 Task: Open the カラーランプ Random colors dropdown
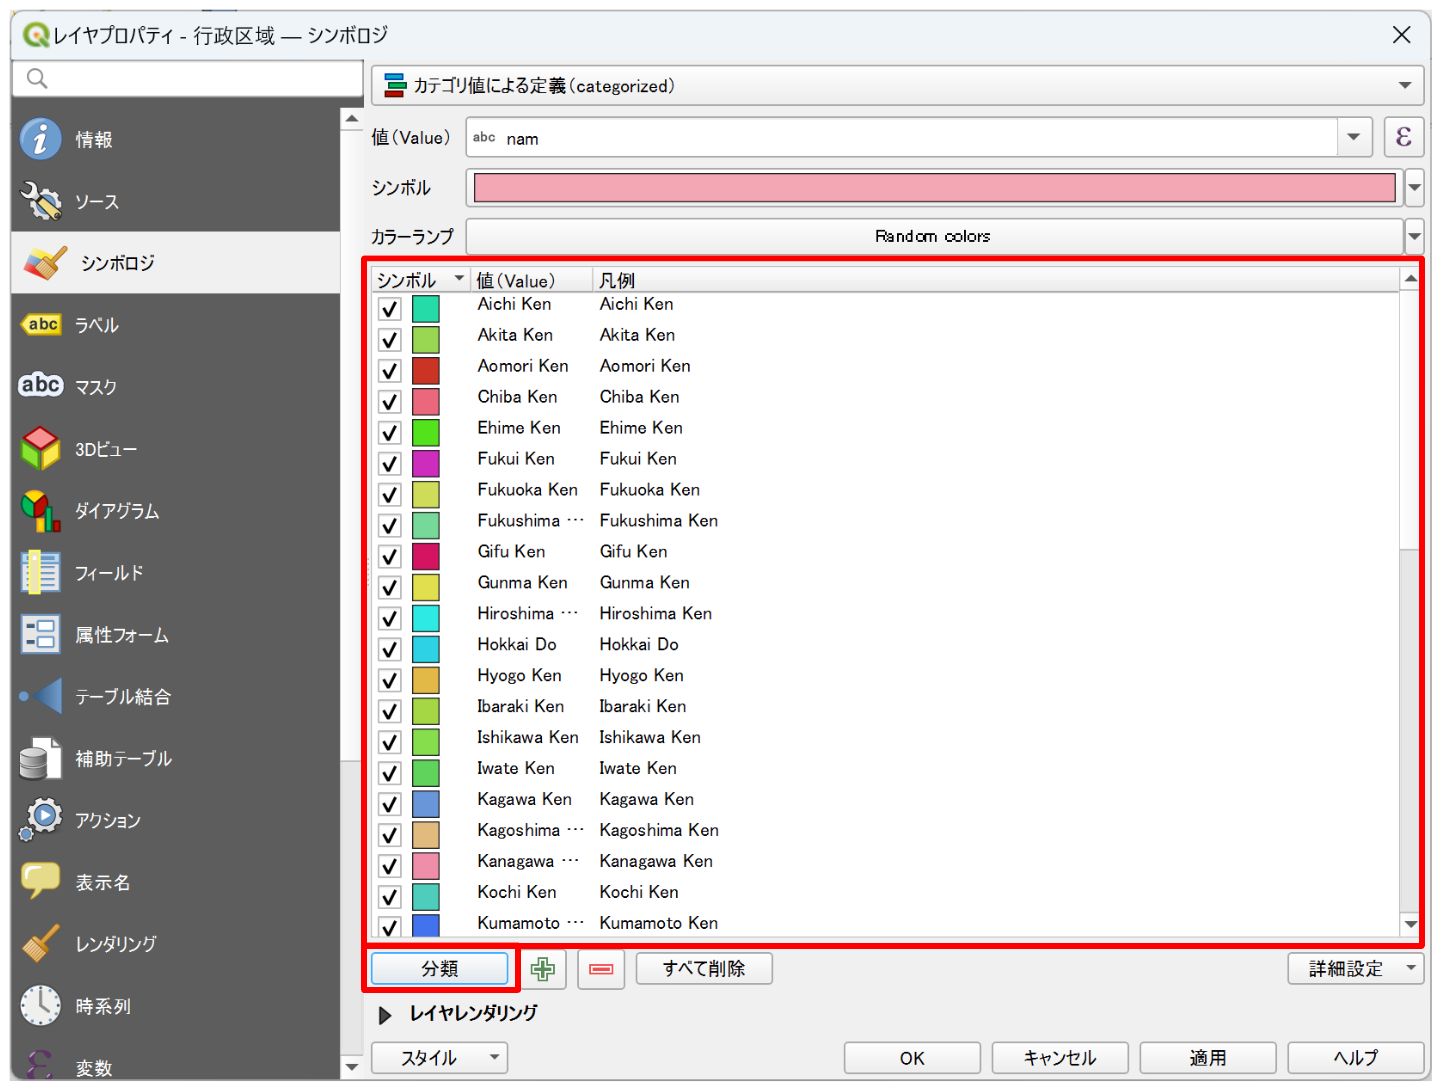click(1414, 236)
